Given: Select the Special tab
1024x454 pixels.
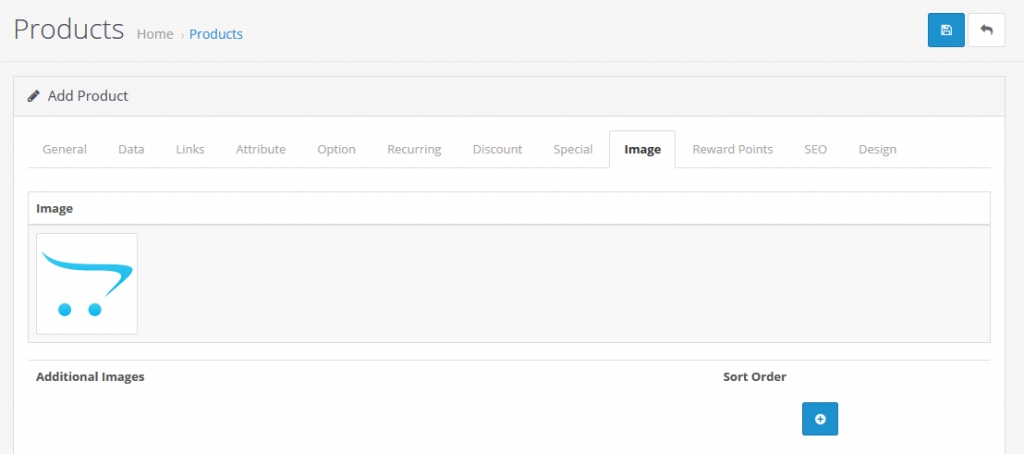Looking at the screenshot, I should pos(573,149).
